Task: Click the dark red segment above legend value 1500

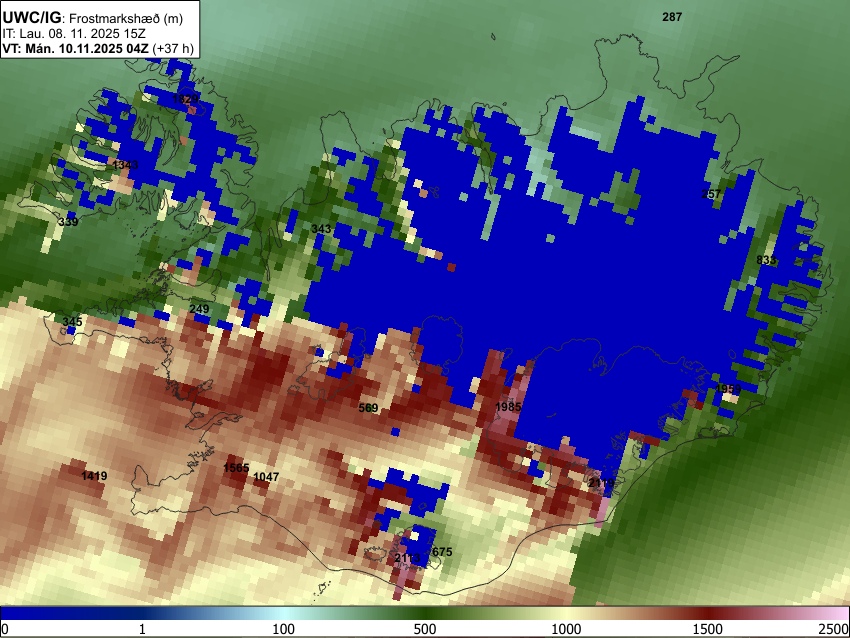Action: click(x=707, y=614)
